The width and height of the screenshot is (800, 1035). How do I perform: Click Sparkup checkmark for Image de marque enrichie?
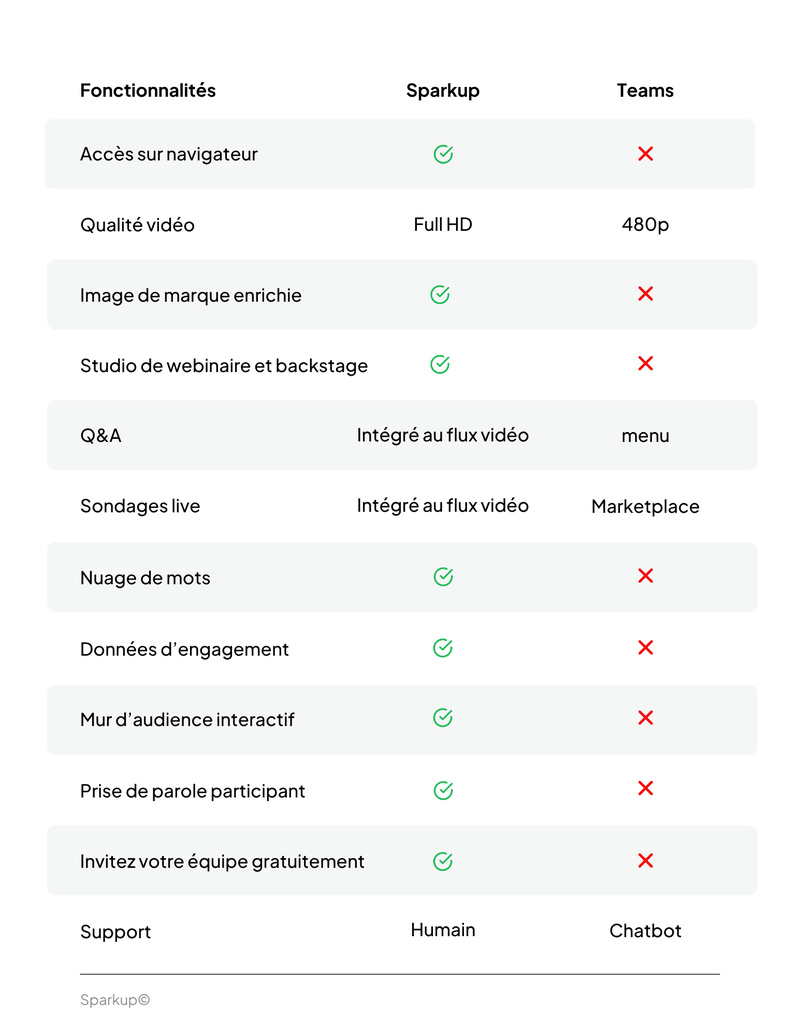tap(440, 294)
